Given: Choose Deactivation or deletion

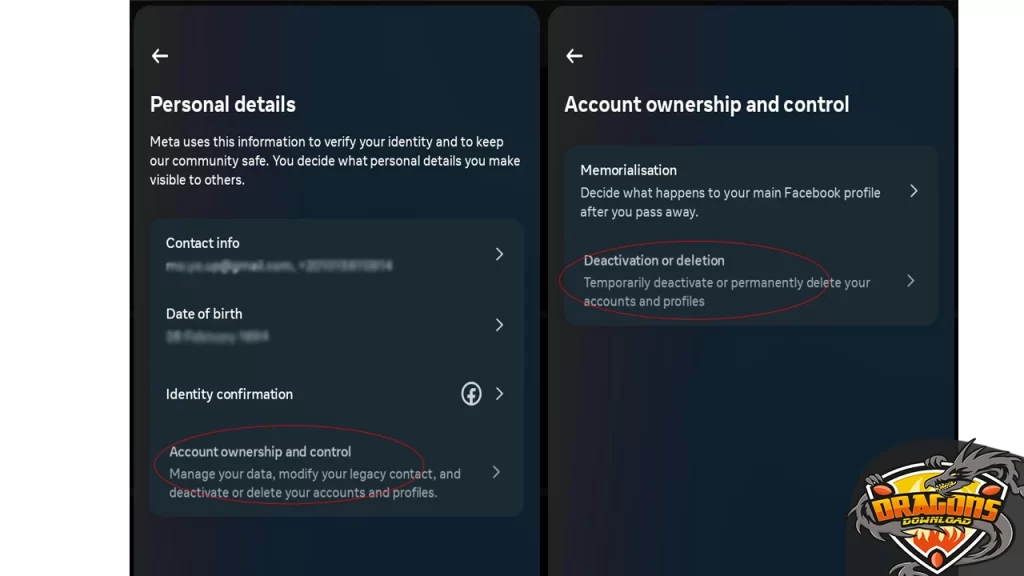Looking at the screenshot, I should point(654,261).
